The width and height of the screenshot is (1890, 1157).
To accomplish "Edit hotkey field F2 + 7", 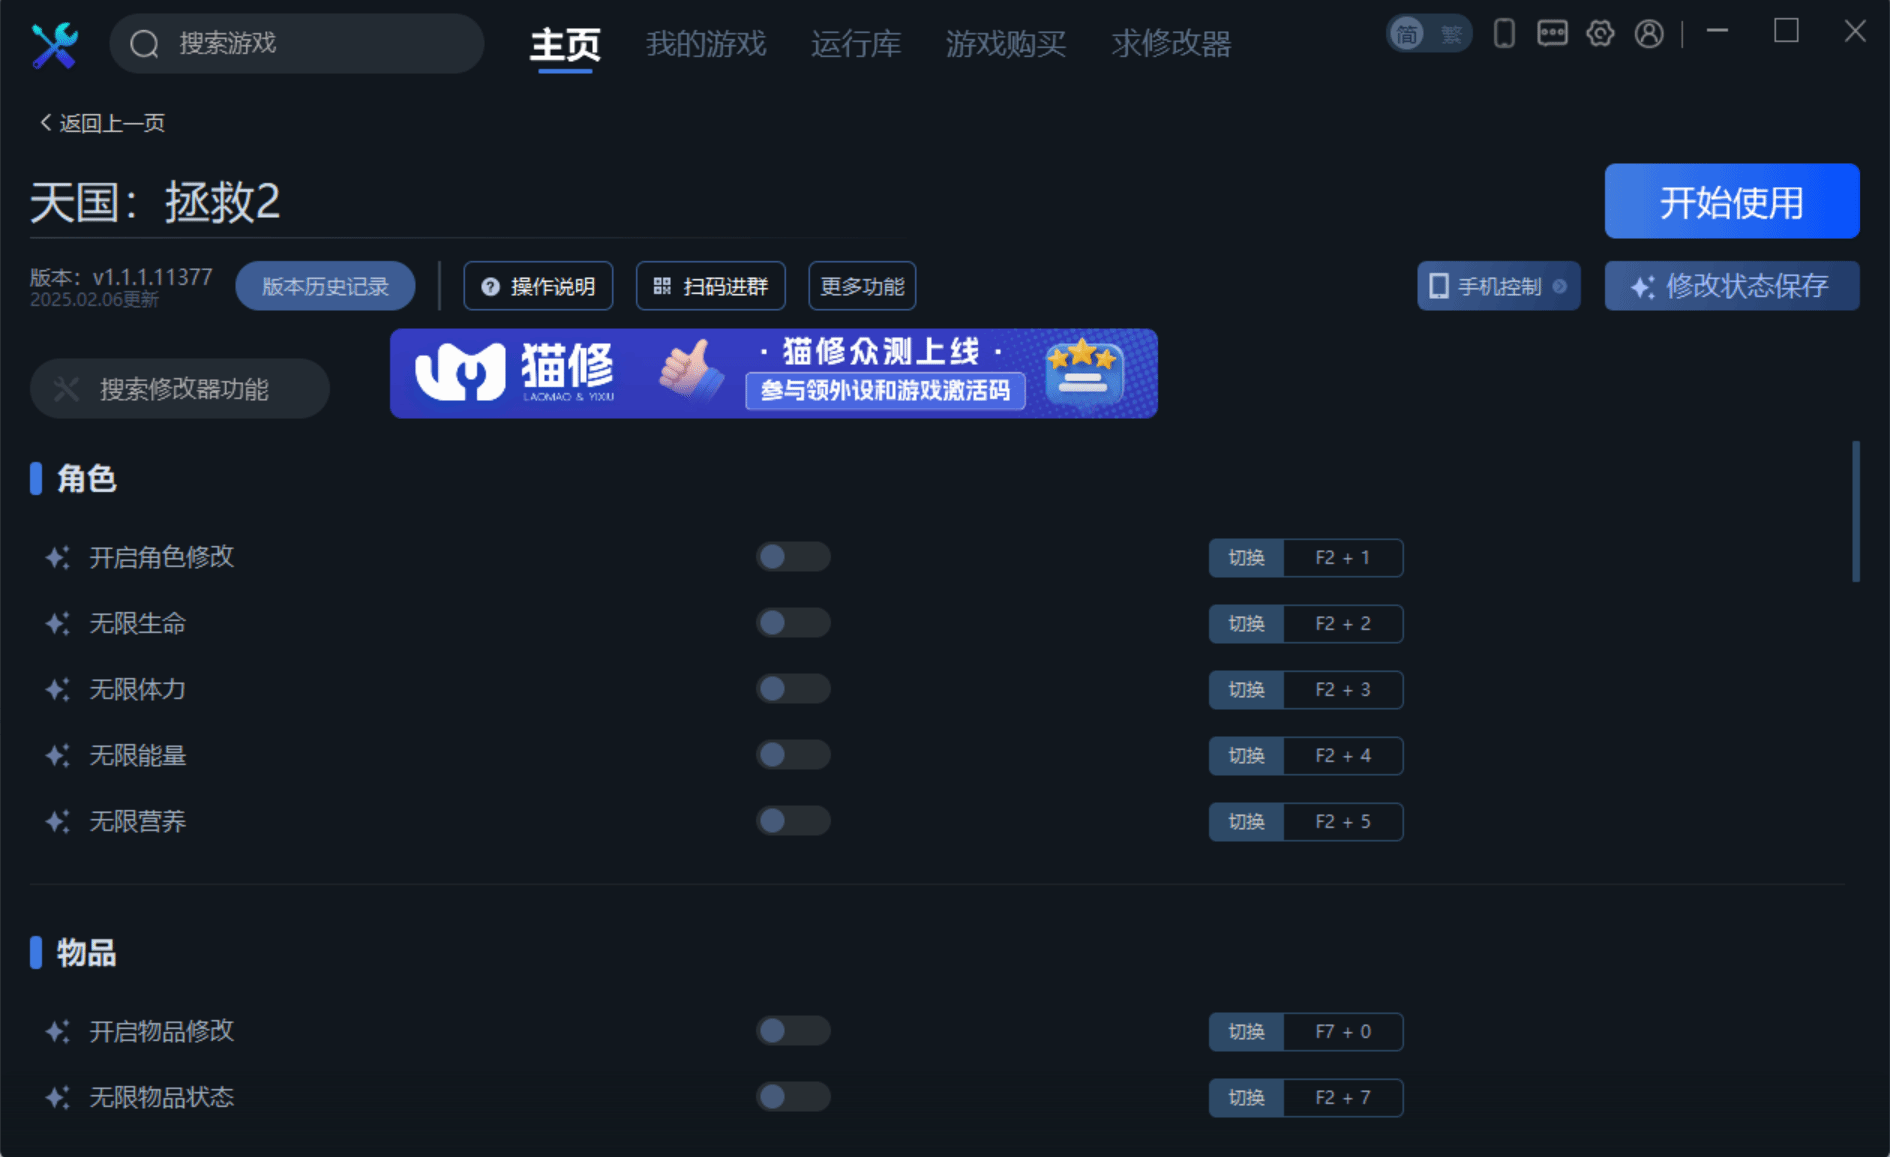I will pos(1343,1098).
